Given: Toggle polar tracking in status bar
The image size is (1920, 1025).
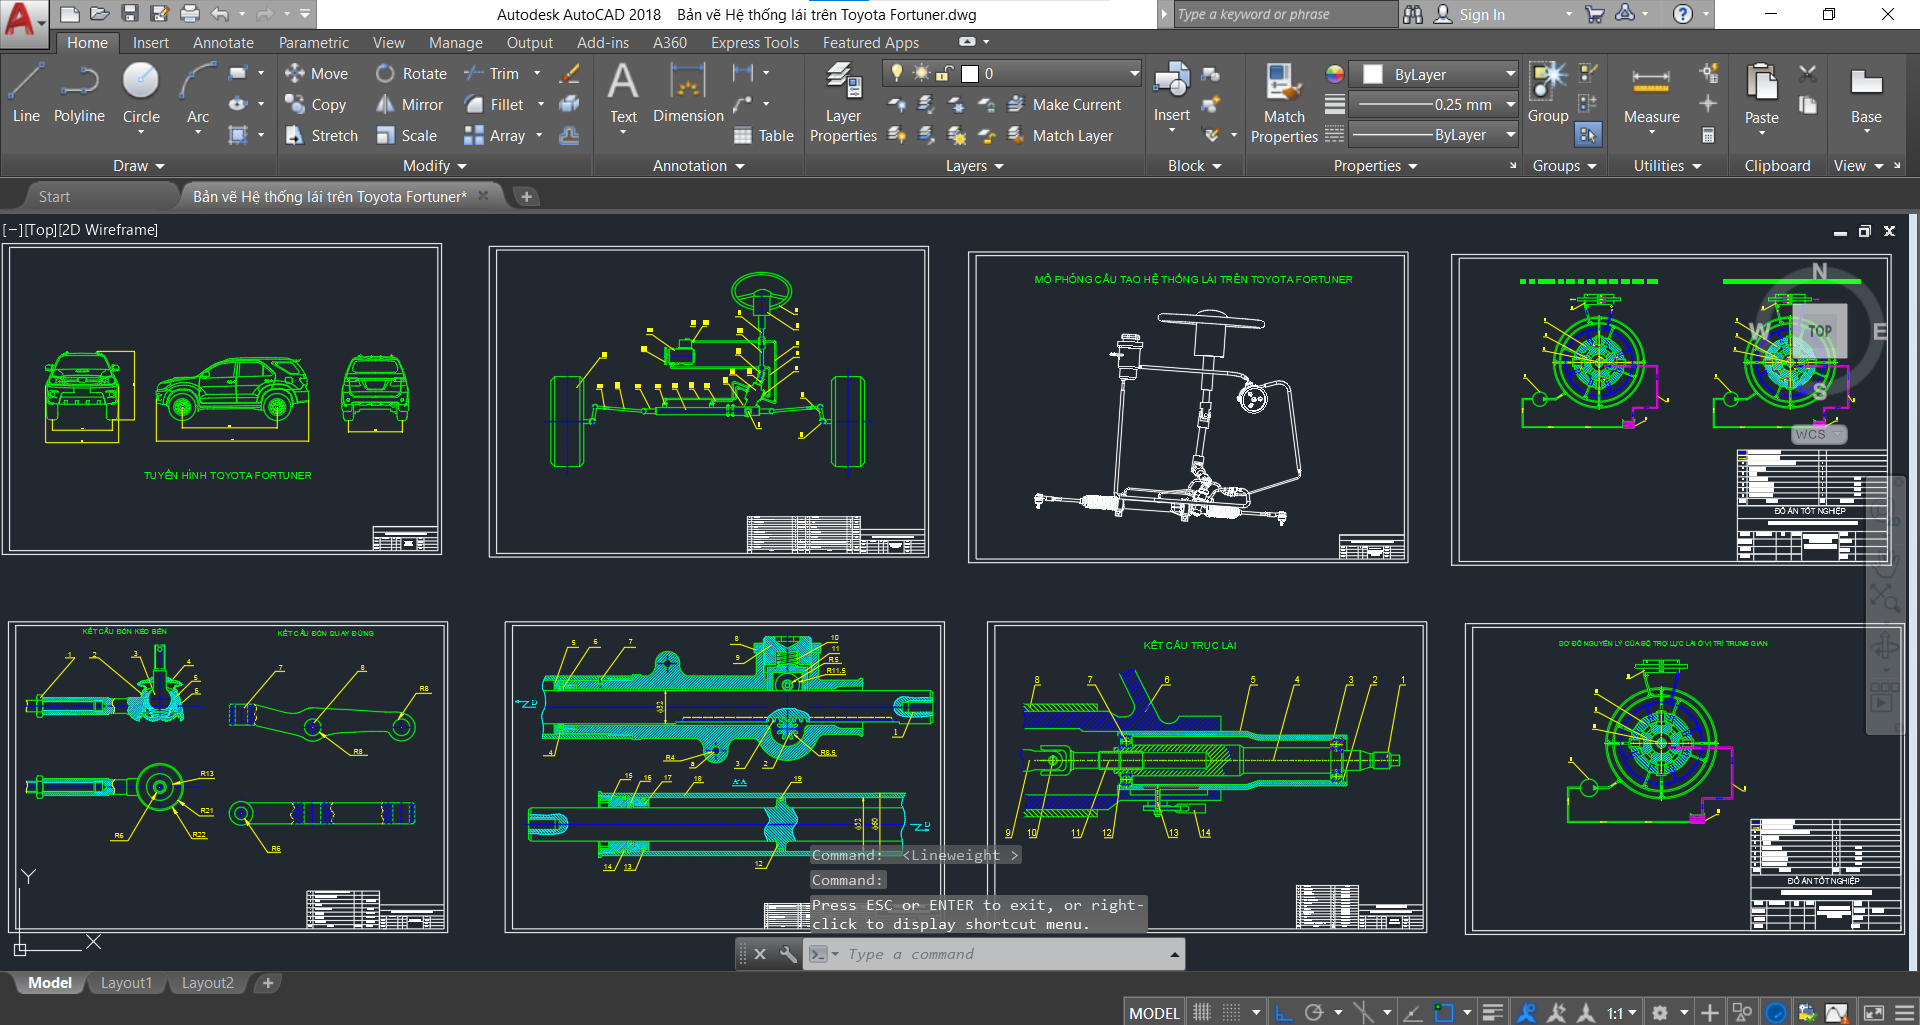Looking at the screenshot, I should point(1314,1013).
